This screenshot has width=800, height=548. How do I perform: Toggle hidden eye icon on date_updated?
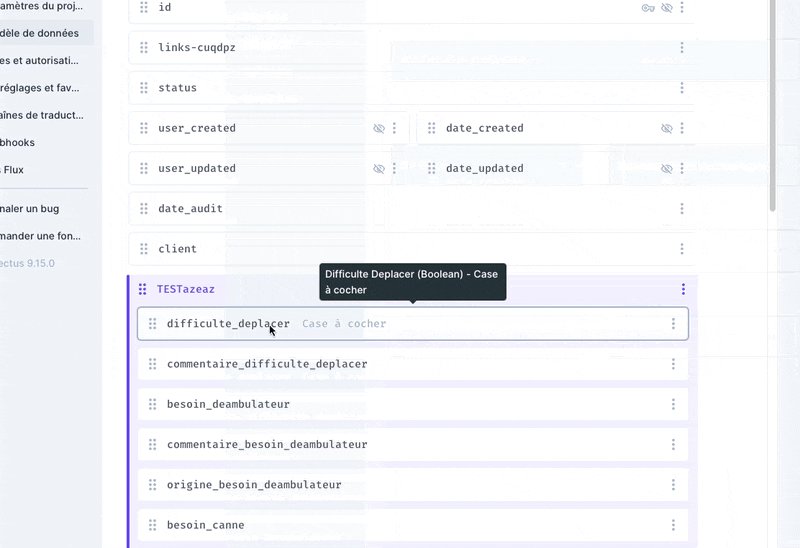pos(667,168)
